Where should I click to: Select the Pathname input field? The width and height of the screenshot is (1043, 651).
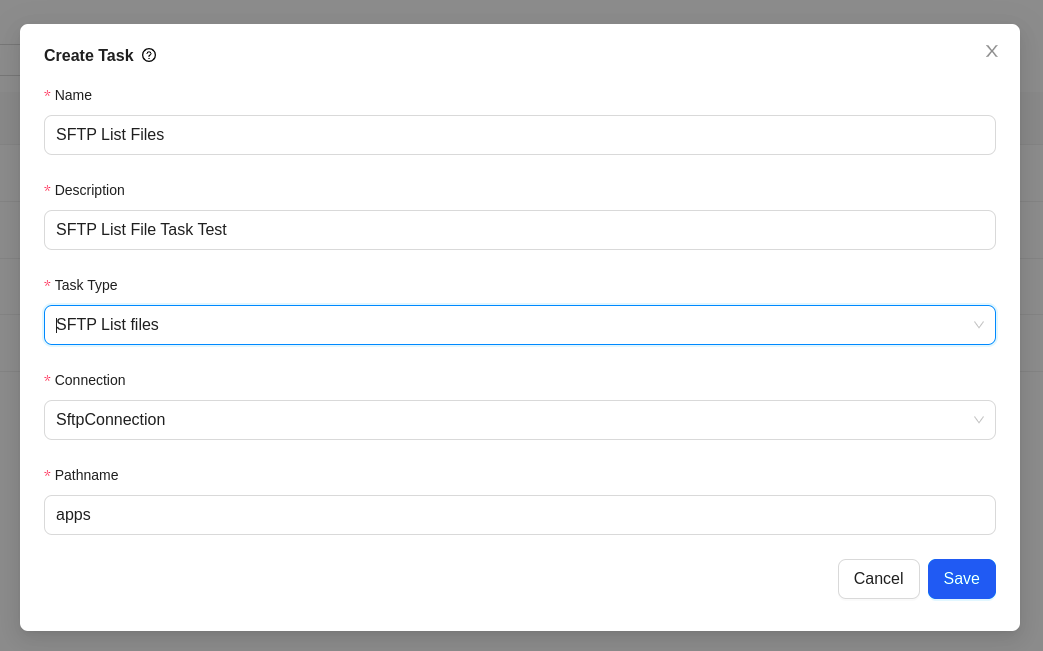(520, 515)
